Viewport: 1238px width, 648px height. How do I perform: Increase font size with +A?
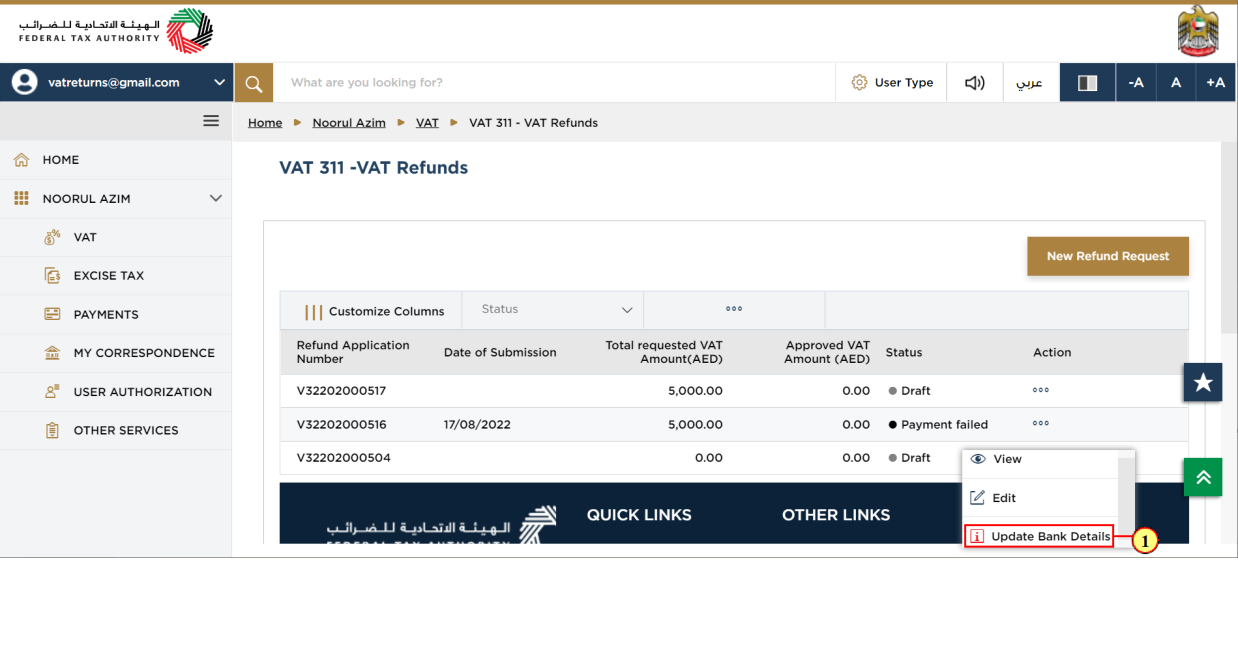[x=1216, y=83]
